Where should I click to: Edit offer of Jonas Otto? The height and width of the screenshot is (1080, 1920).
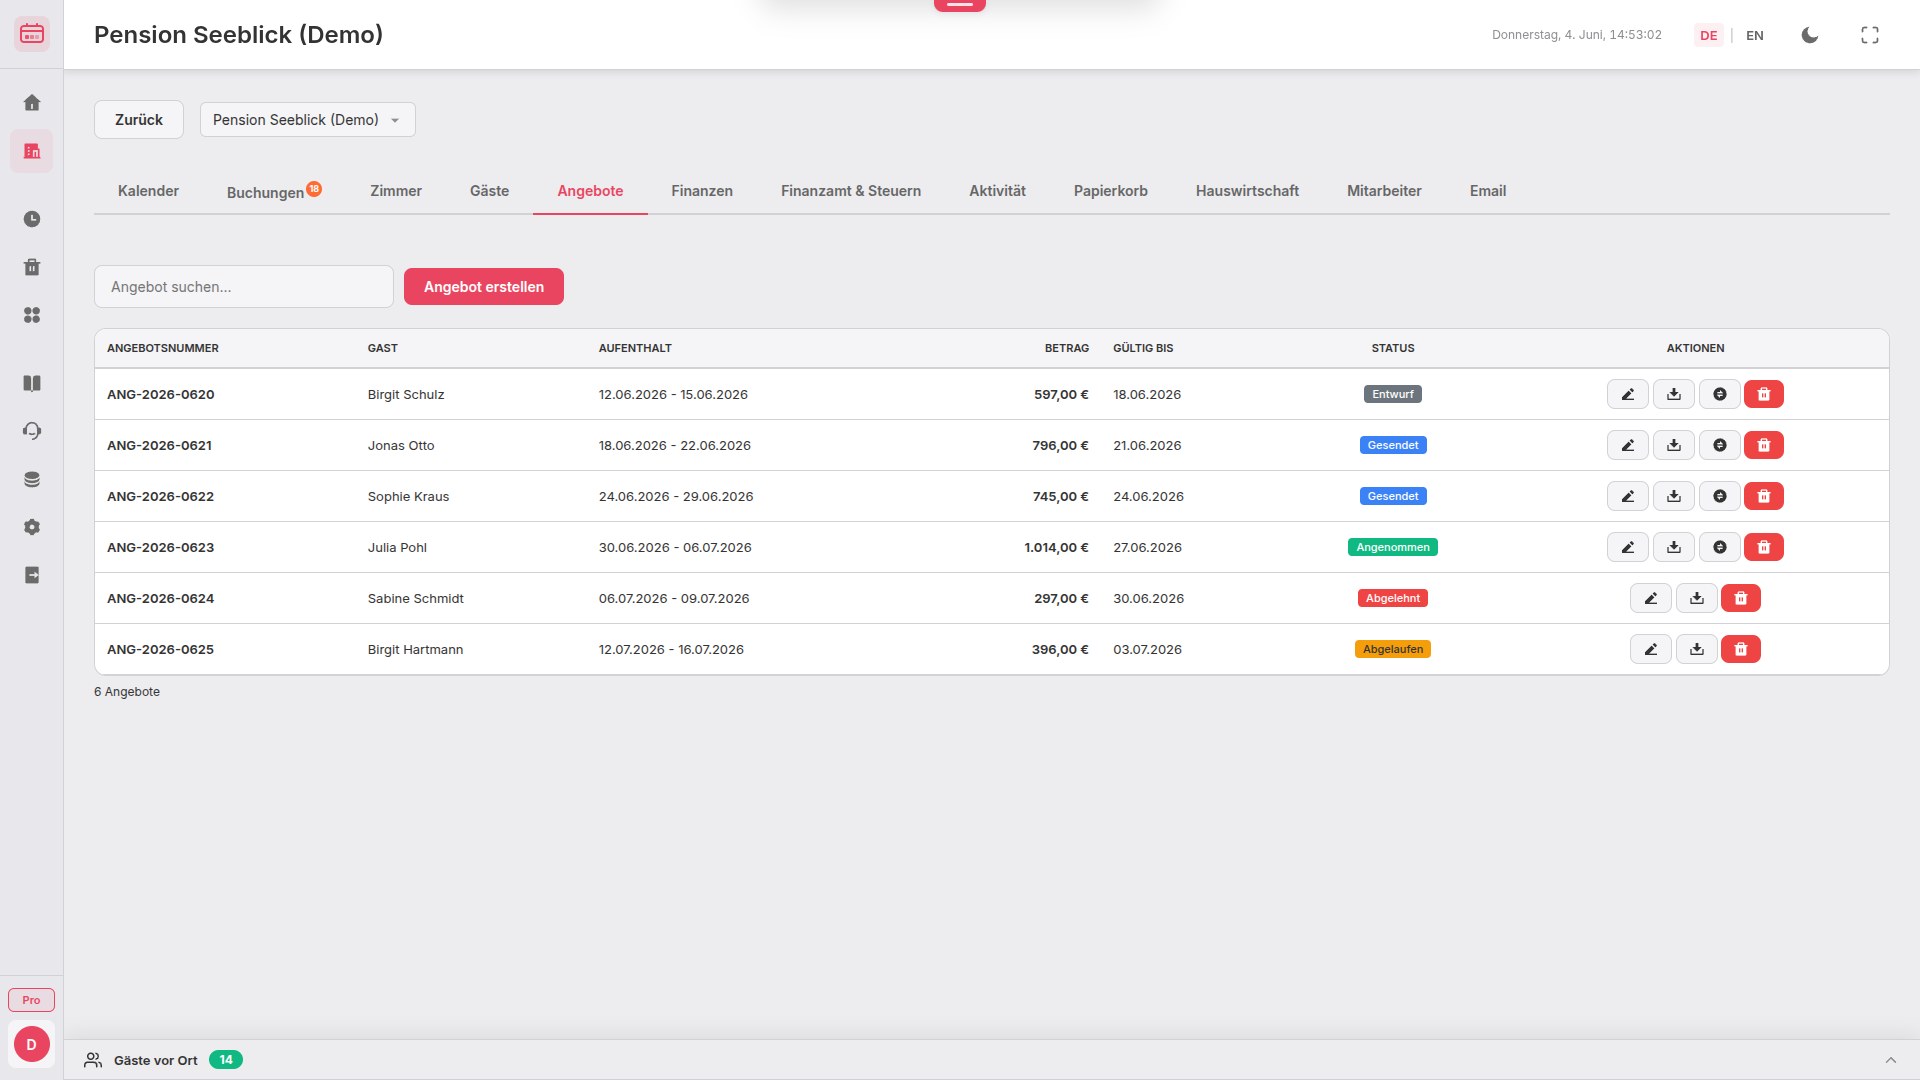(x=1628, y=445)
